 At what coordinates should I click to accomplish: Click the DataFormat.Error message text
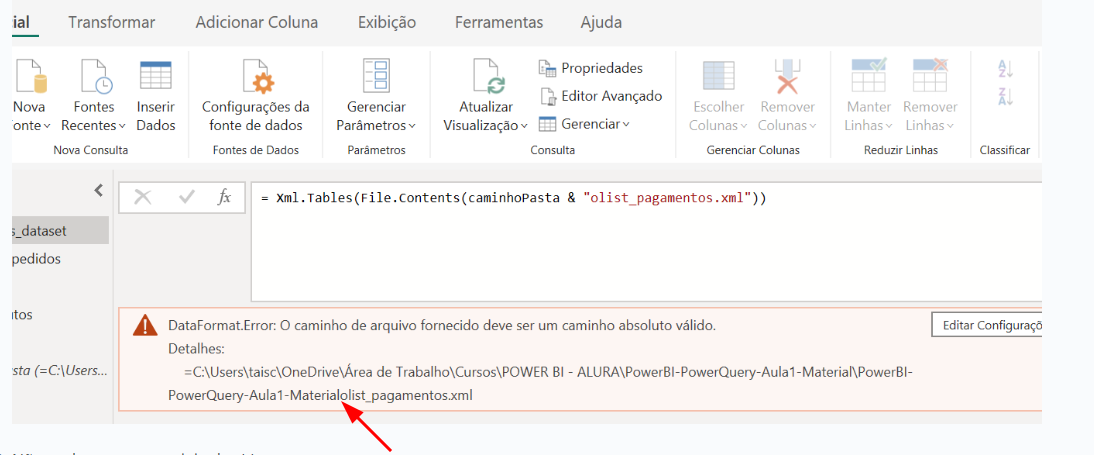443,326
